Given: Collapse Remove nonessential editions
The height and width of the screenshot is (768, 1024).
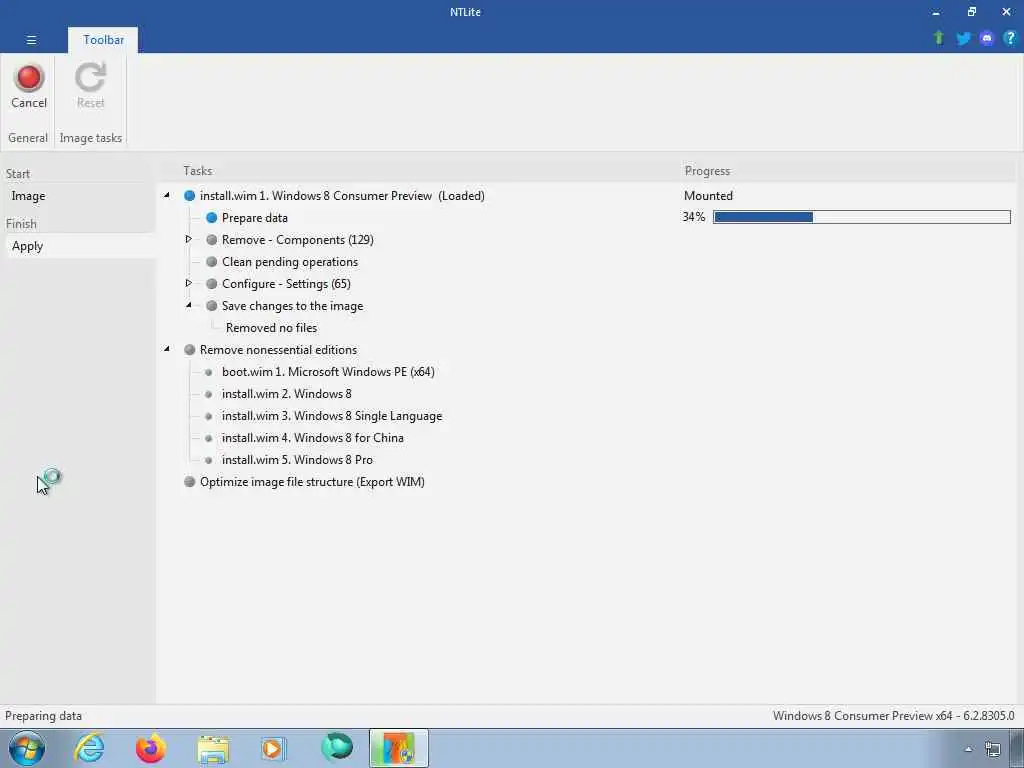Looking at the screenshot, I should coord(167,349).
